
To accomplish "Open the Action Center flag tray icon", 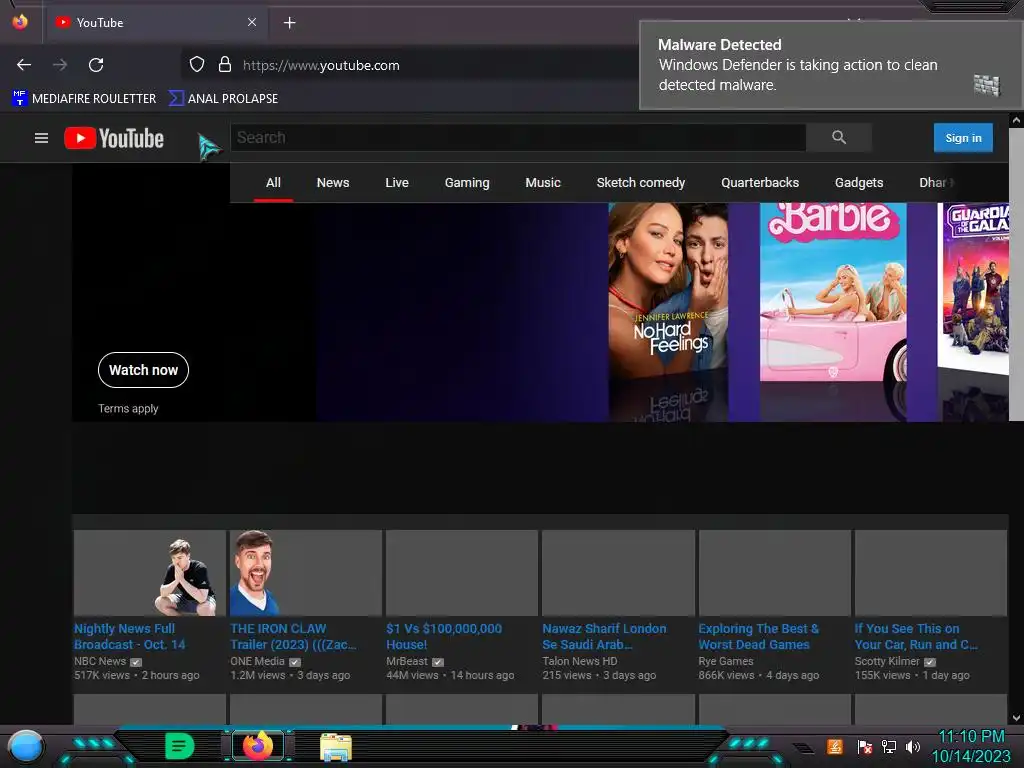I will coord(864,746).
